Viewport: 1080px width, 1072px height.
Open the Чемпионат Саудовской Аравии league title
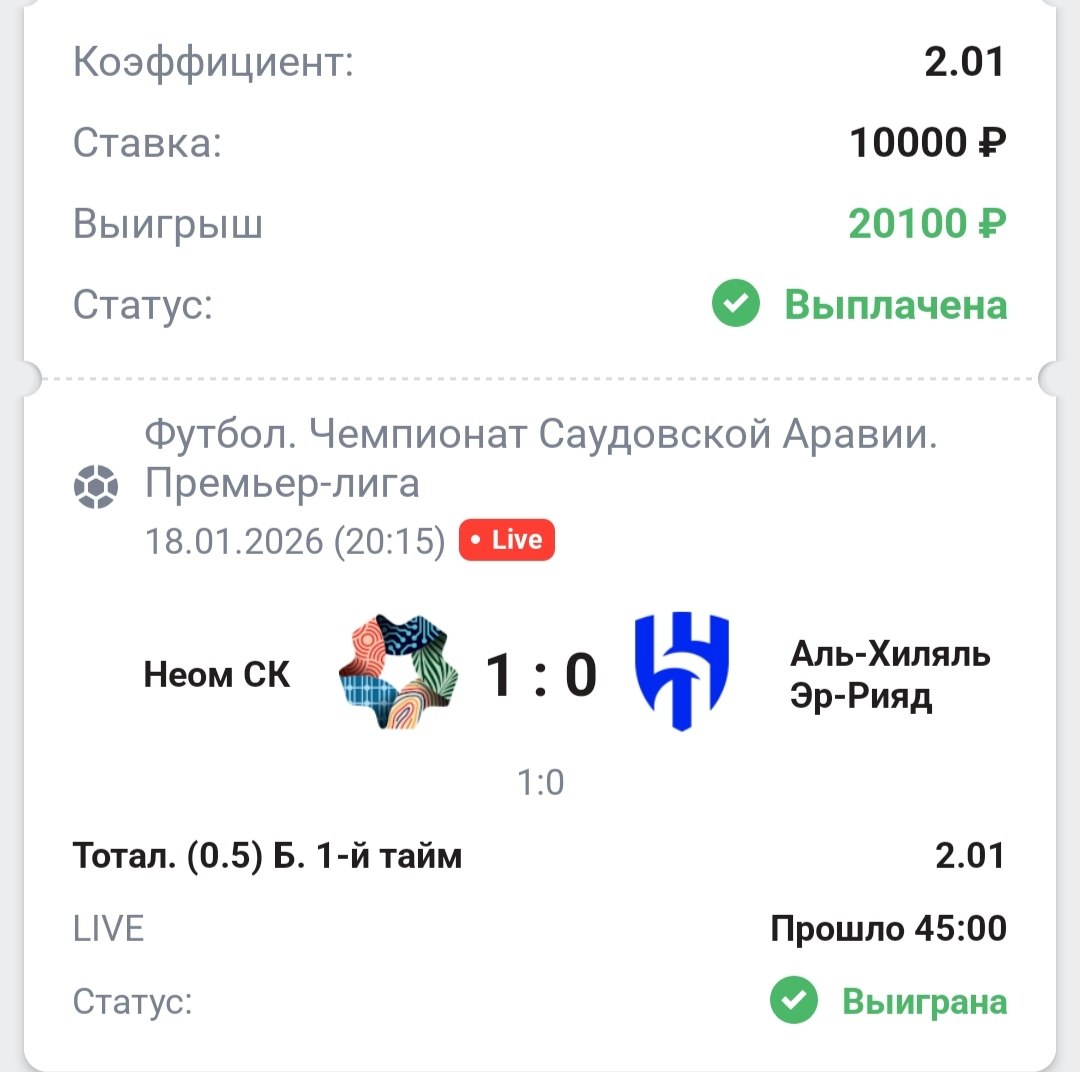click(540, 460)
